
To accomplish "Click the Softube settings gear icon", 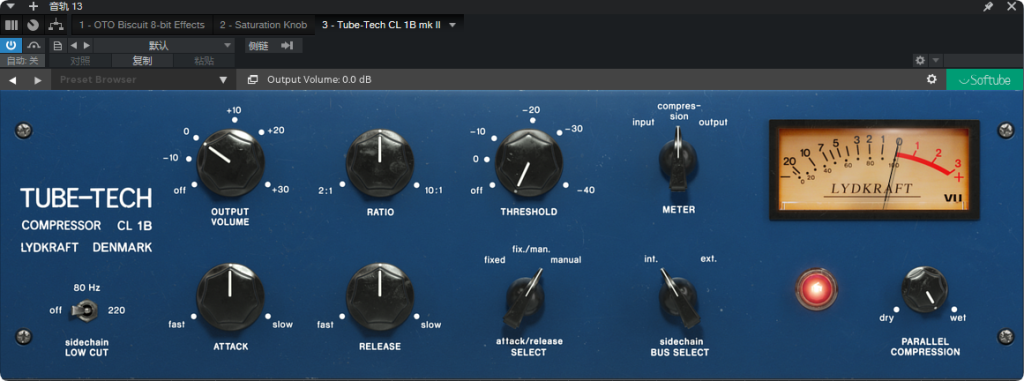I will click(x=932, y=80).
